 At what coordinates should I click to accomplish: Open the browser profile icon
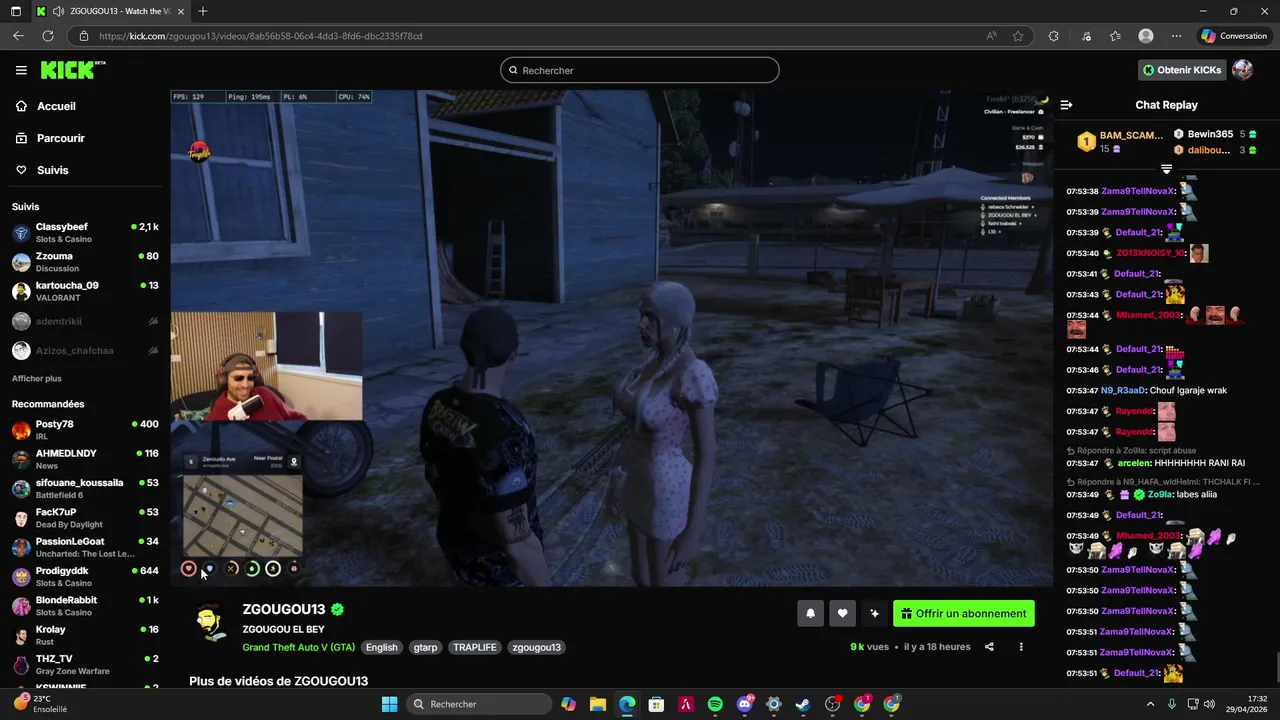coord(1146,36)
